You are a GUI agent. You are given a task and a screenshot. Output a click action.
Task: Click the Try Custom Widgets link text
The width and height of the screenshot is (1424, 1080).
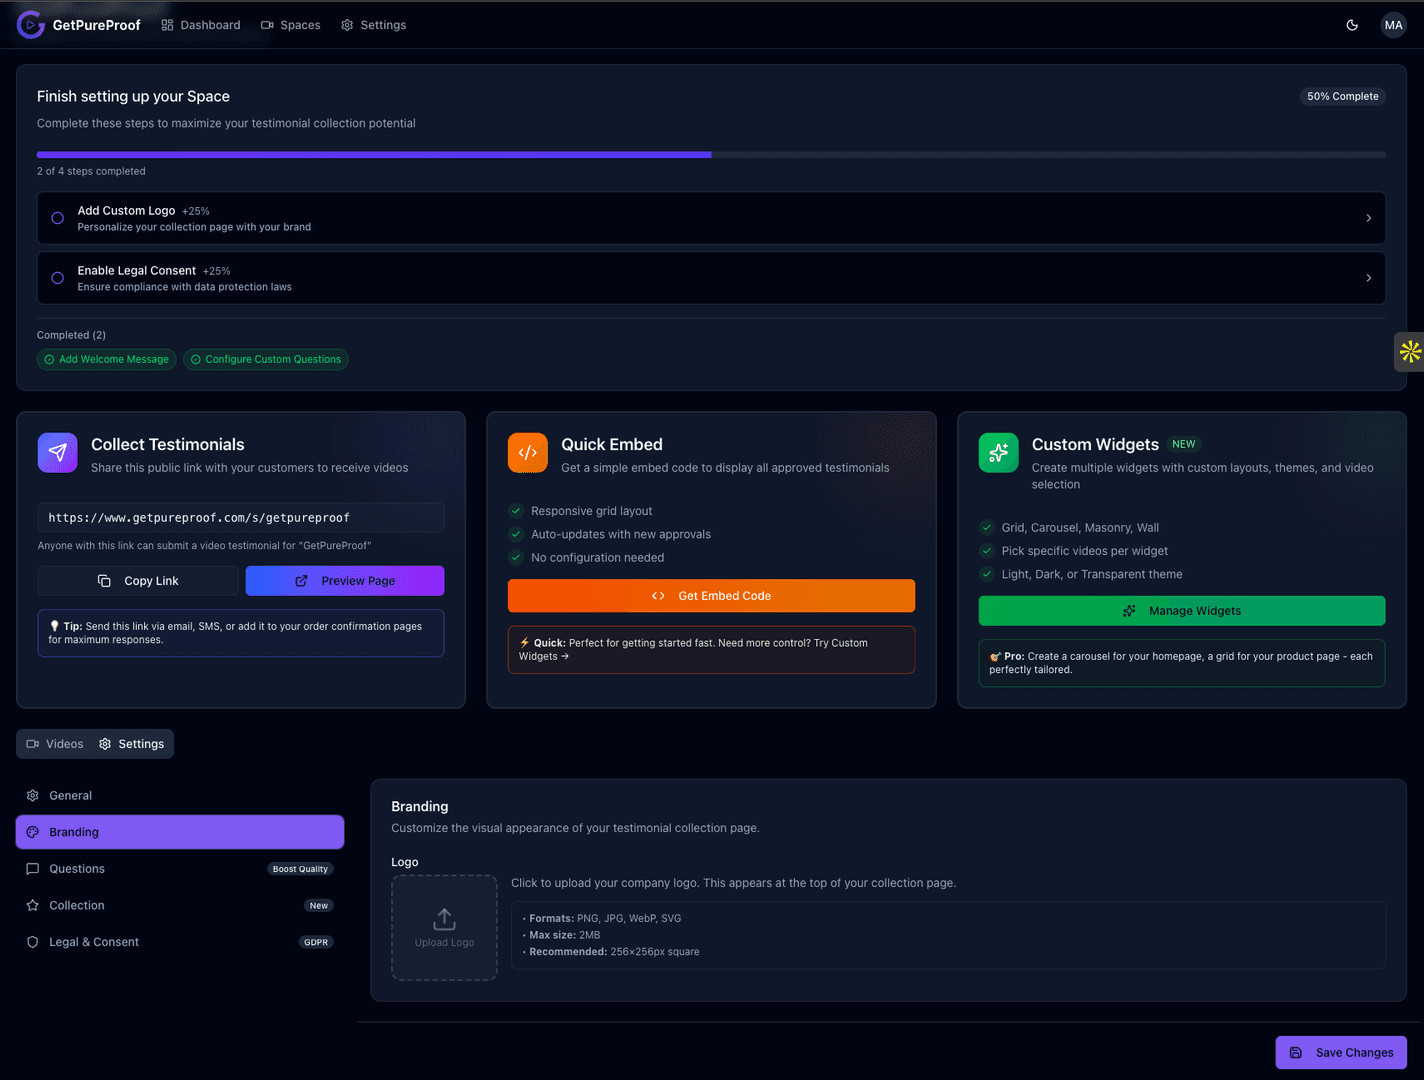pyautogui.click(x=693, y=650)
